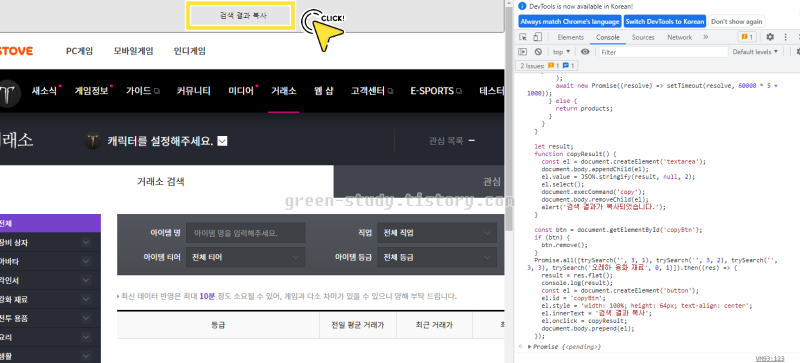Collapse the 관심 목록 panel
This screenshot has height=363, width=800.
pyautogui.click(x=471, y=141)
